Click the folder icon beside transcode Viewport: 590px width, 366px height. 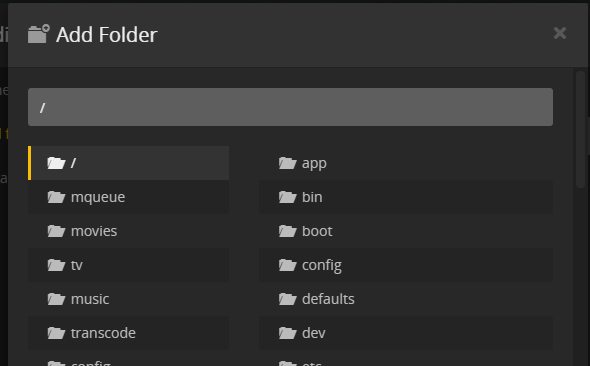pyautogui.click(x=56, y=333)
